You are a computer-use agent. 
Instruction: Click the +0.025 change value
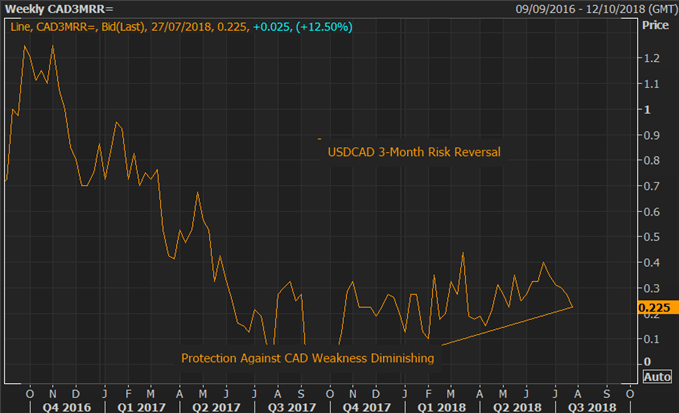coord(271,27)
